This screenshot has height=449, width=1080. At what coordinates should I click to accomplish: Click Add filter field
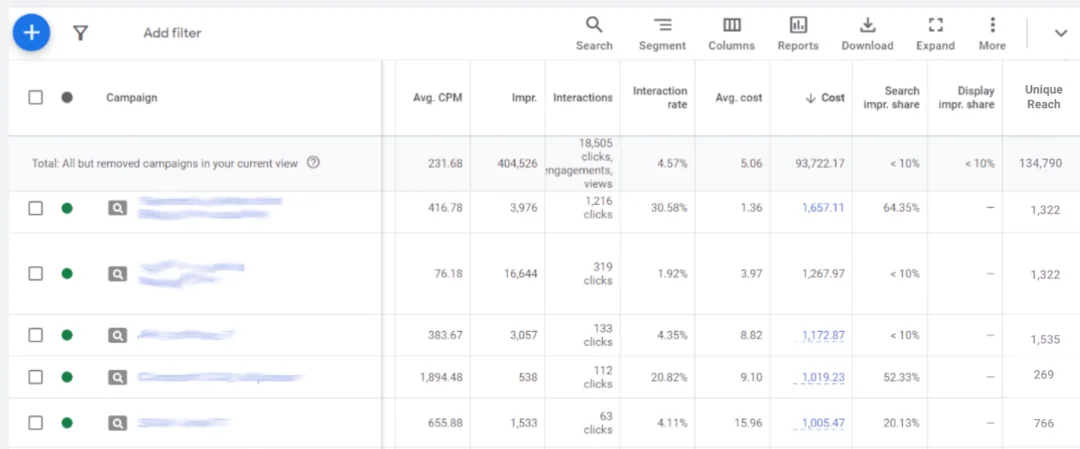click(x=172, y=33)
